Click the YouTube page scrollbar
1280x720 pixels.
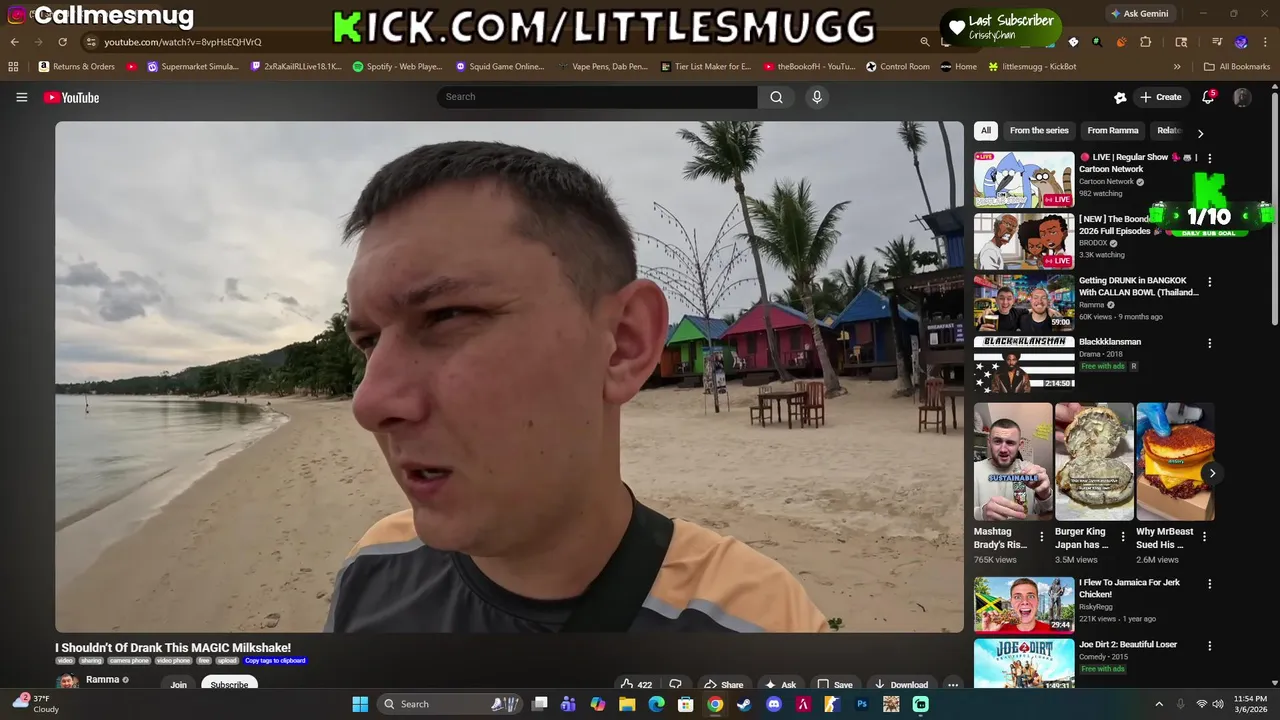[1274, 209]
